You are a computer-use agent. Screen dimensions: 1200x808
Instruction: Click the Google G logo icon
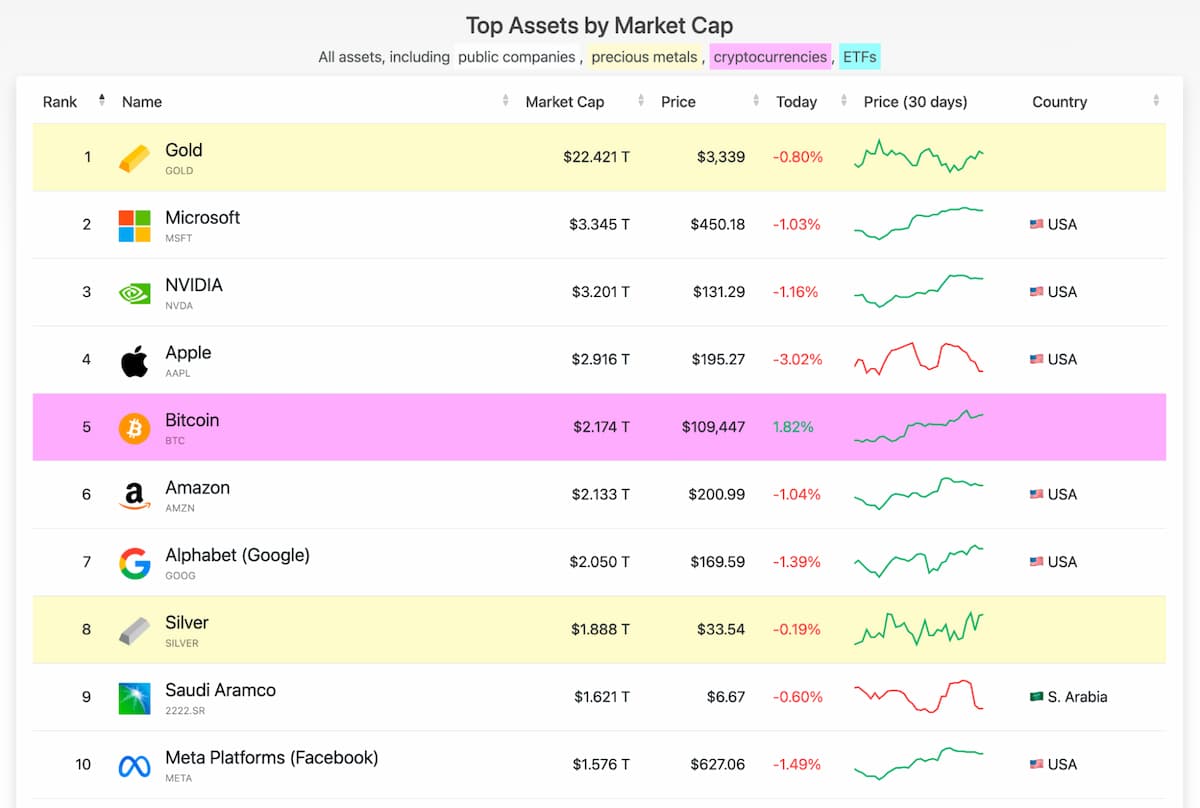(134, 563)
